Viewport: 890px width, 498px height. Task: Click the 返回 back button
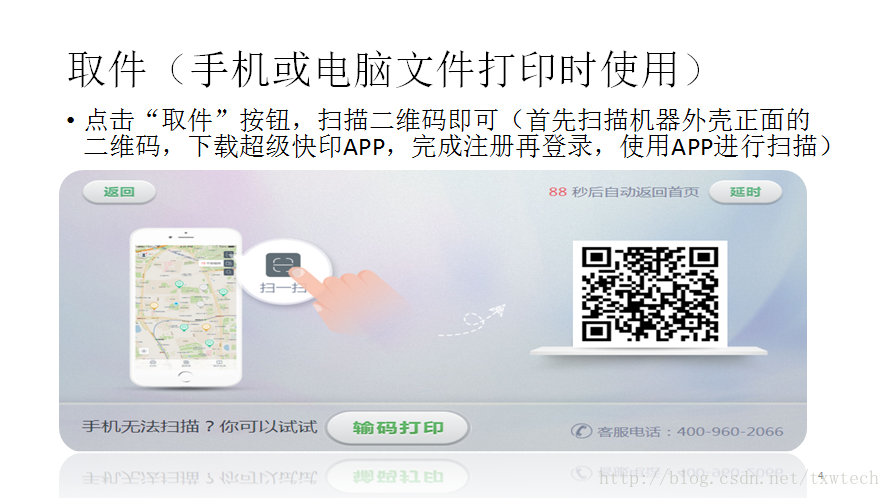point(119,192)
